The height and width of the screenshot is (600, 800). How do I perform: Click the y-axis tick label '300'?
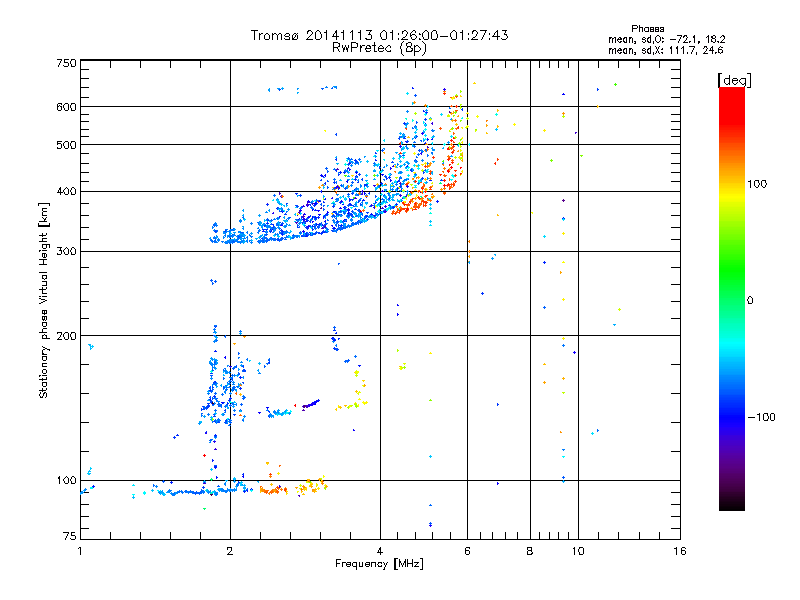pos(66,251)
